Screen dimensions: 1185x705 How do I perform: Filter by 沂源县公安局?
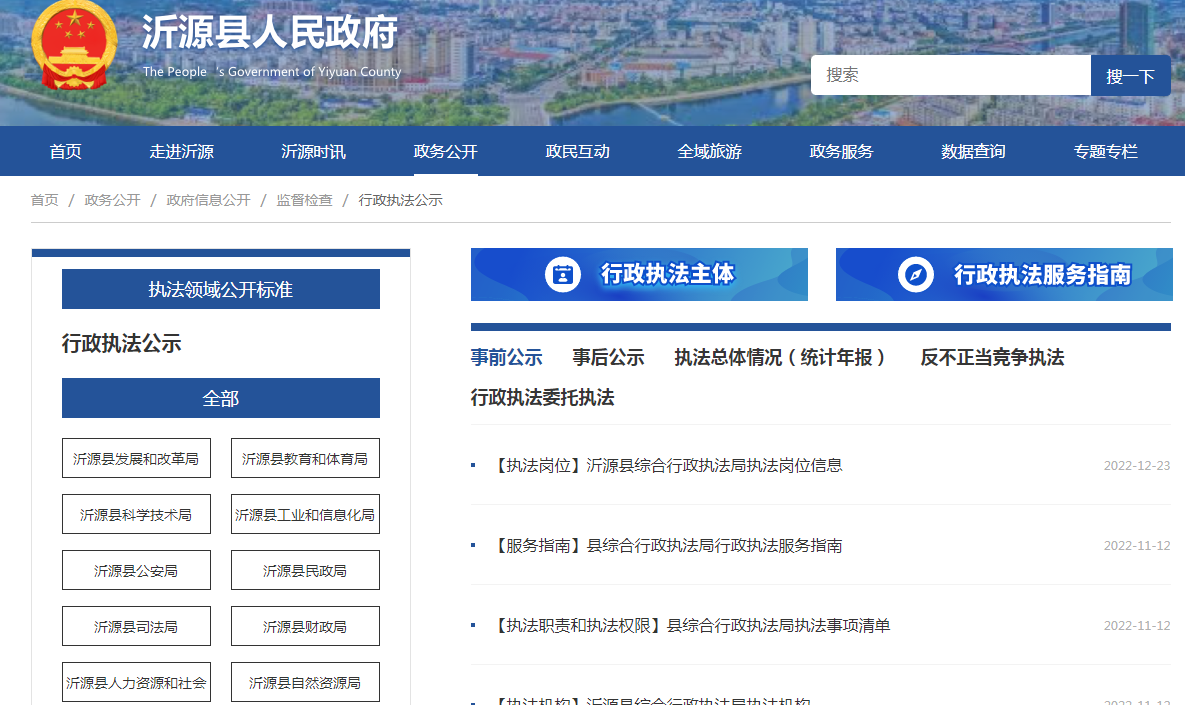click(x=136, y=571)
